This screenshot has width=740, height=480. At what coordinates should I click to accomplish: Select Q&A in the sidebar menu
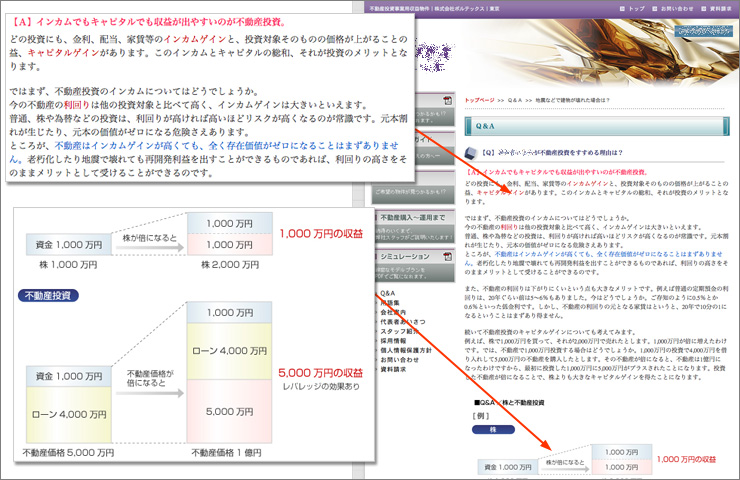click(x=387, y=293)
